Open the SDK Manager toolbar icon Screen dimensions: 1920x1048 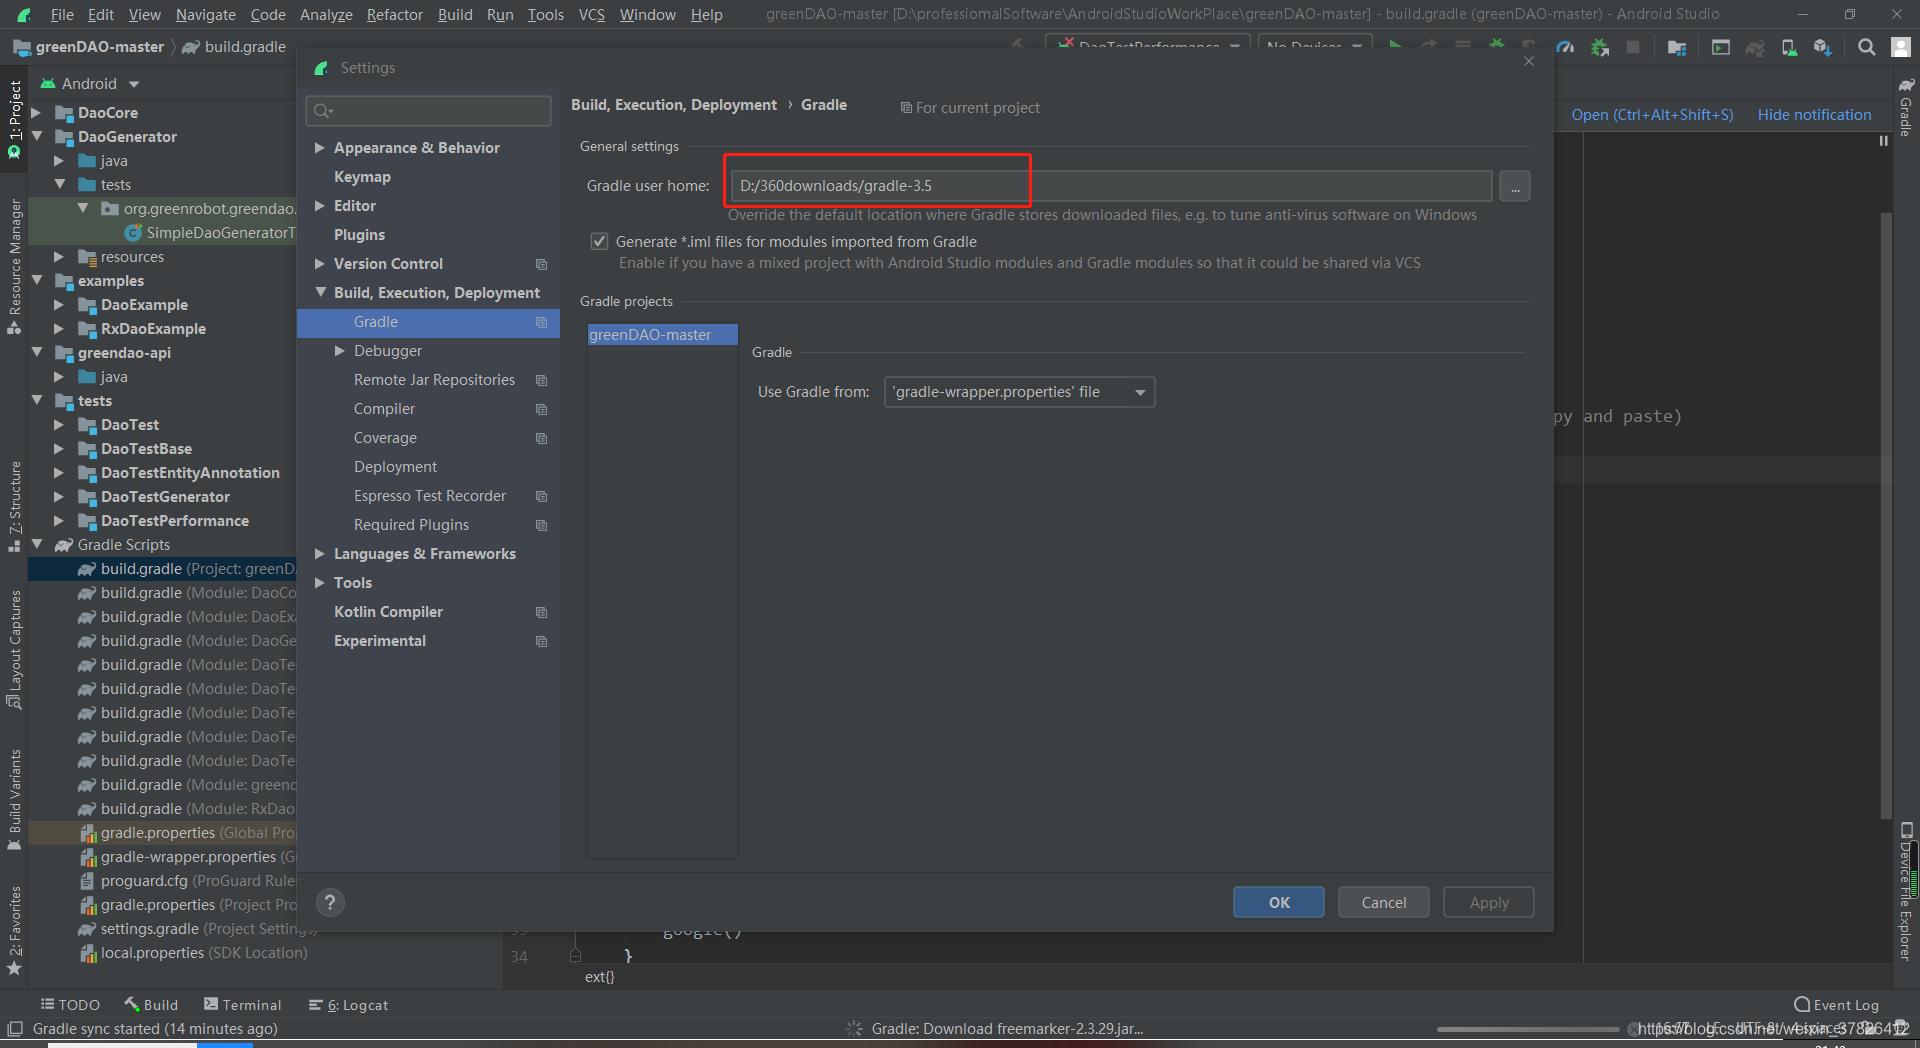tap(1823, 47)
